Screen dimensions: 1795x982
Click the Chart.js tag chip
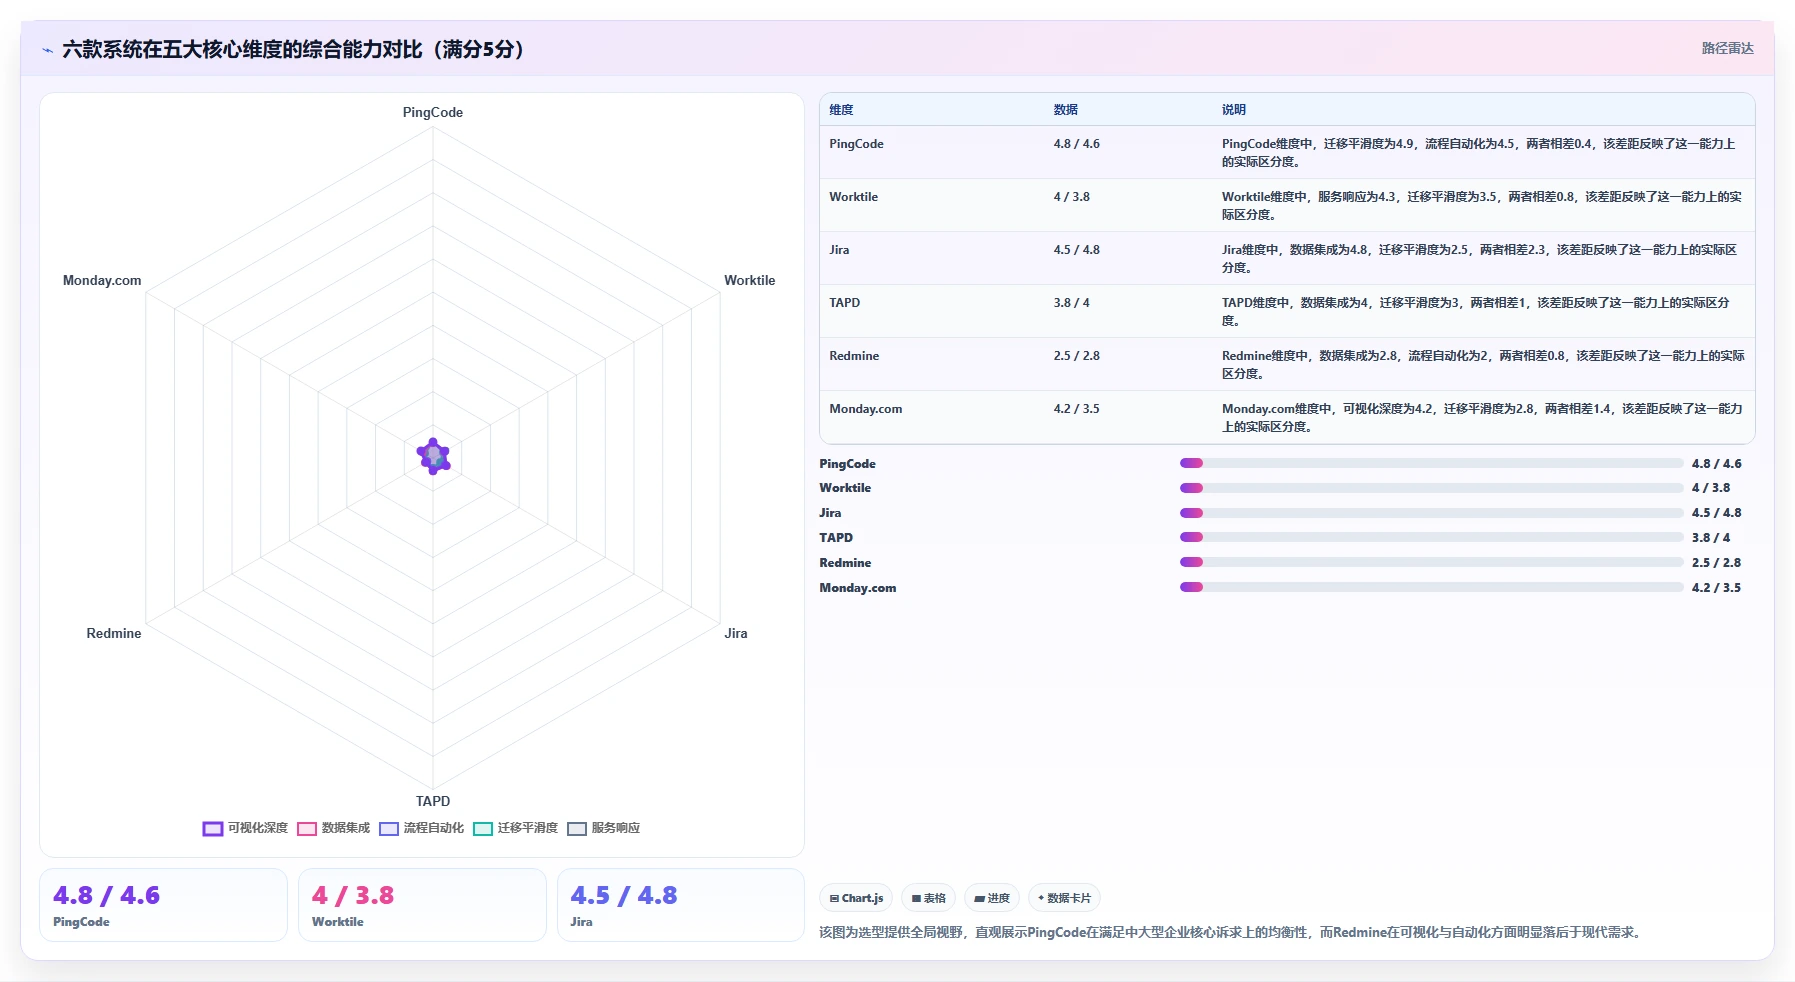[856, 898]
